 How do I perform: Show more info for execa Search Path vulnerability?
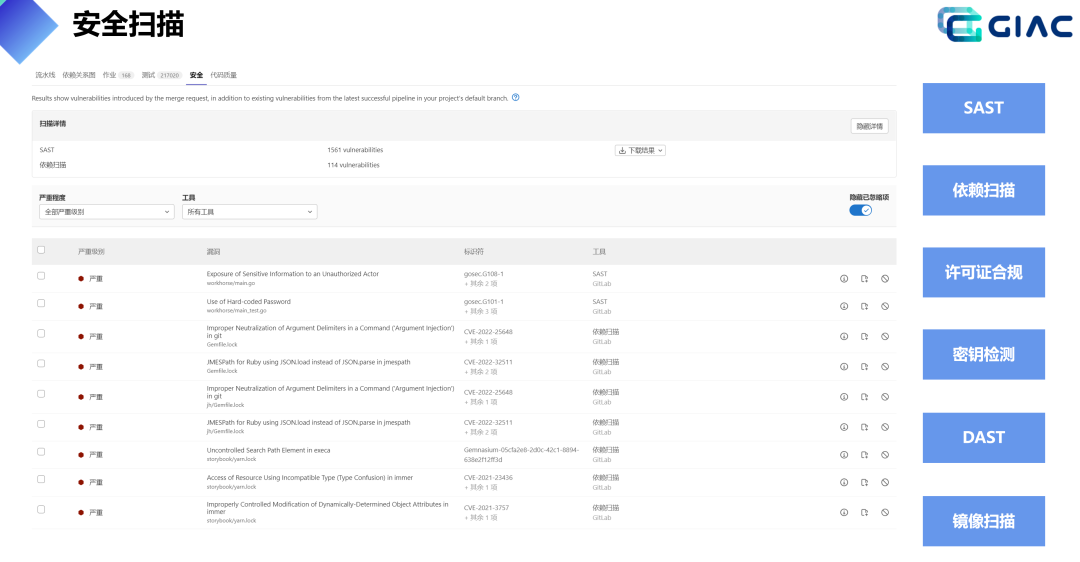click(x=844, y=455)
